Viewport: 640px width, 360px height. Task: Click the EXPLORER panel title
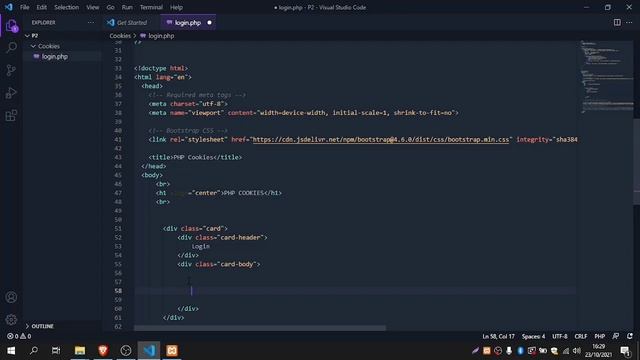44,22
